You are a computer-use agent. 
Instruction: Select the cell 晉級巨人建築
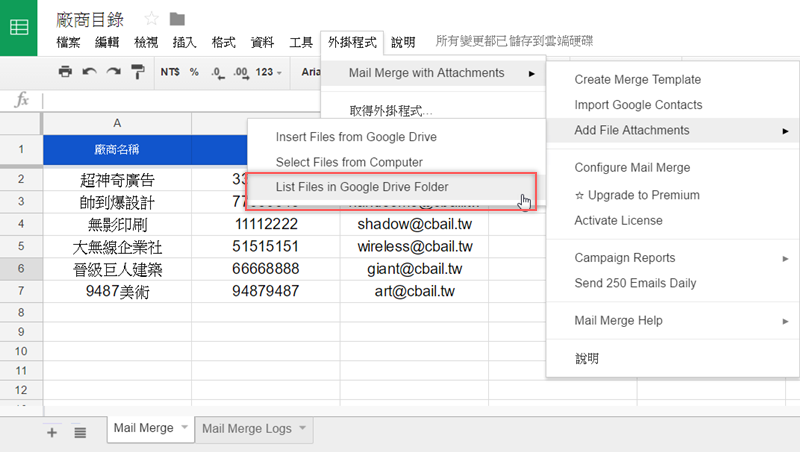tap(117, 269)
